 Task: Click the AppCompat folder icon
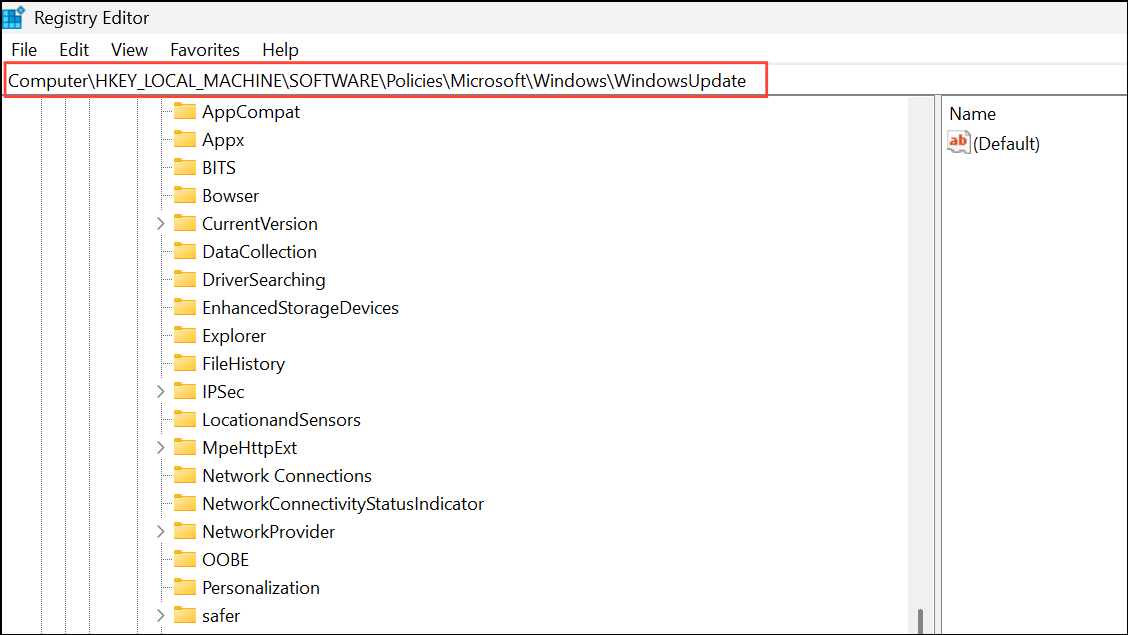pos(184,112)
